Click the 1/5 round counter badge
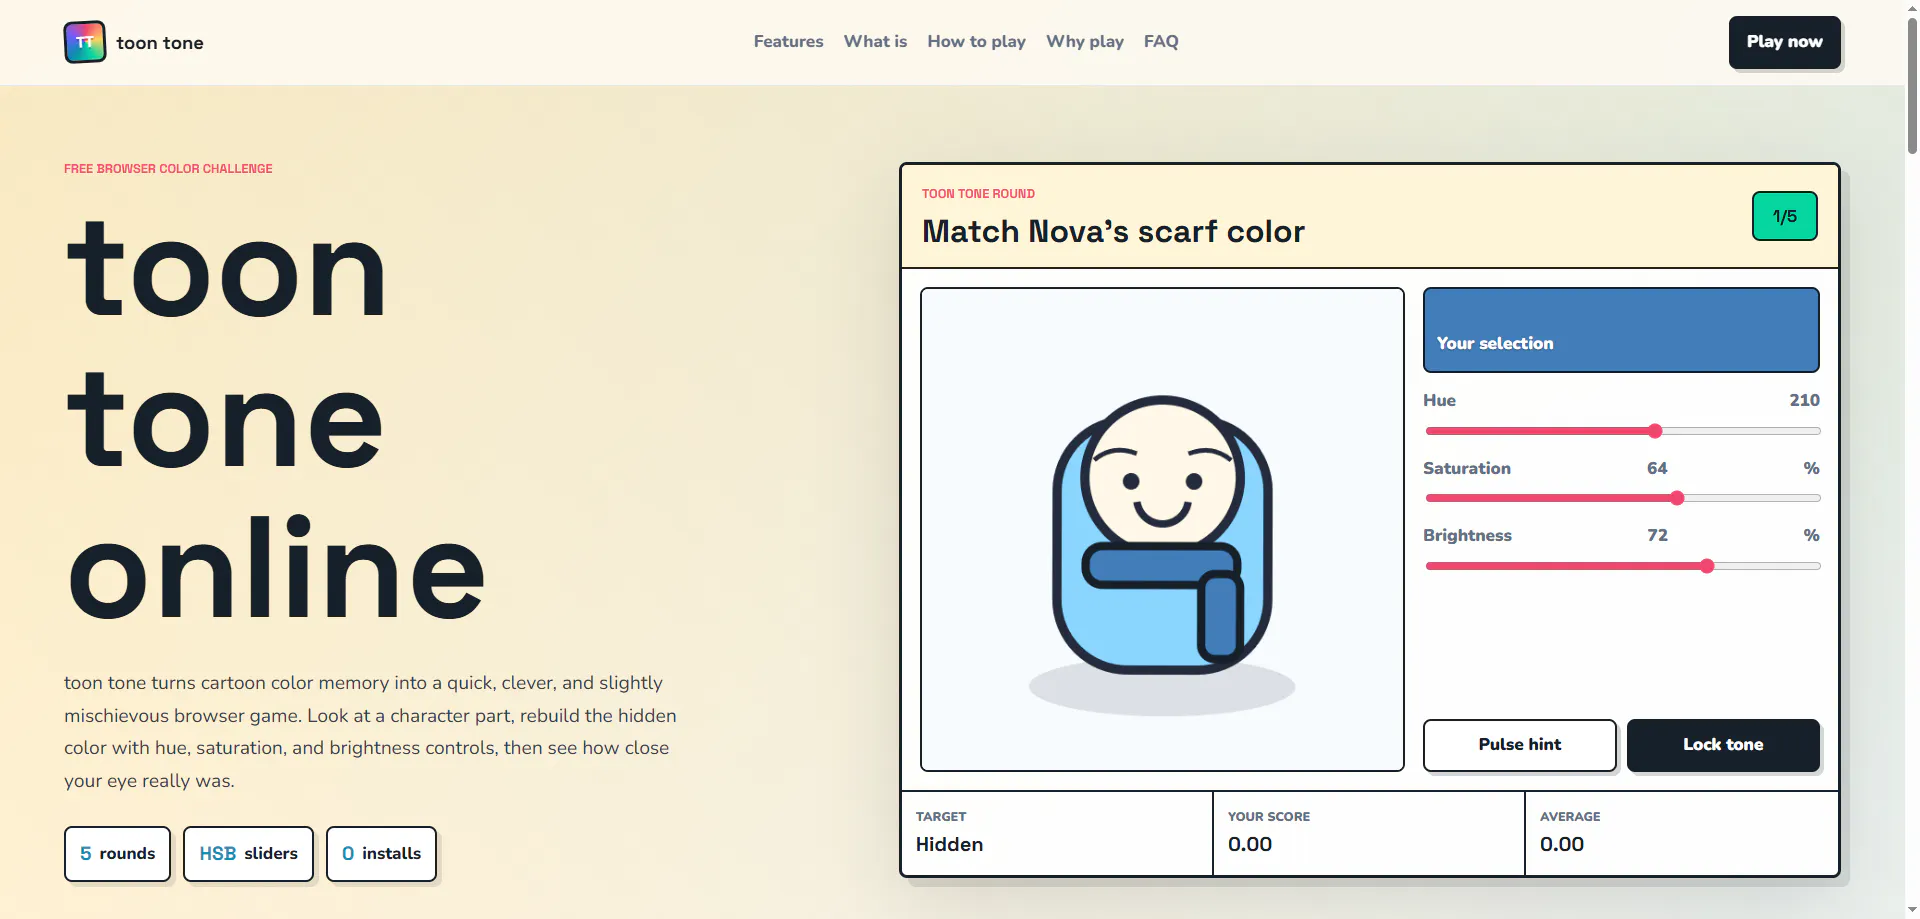Screen dimensions: 1920x919 click(1784, 216)
